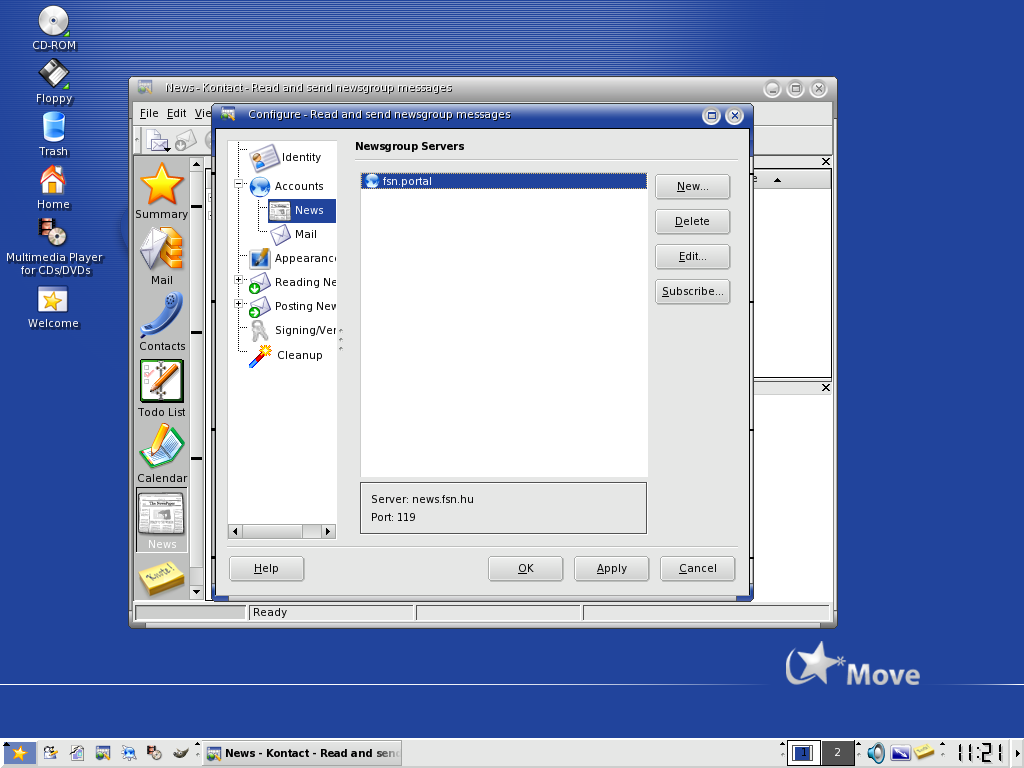The width and height of the screenshot is (1024, 768).
Task: Click the grayed envelope download toolbar icon in Kontact
Action: click(185, 140)
